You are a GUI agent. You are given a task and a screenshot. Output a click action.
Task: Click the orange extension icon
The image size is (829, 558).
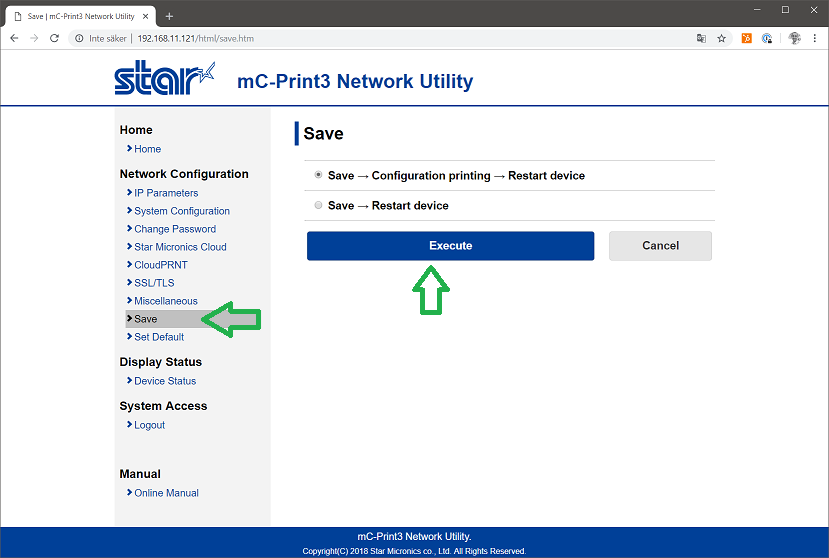tap(747, 38)
